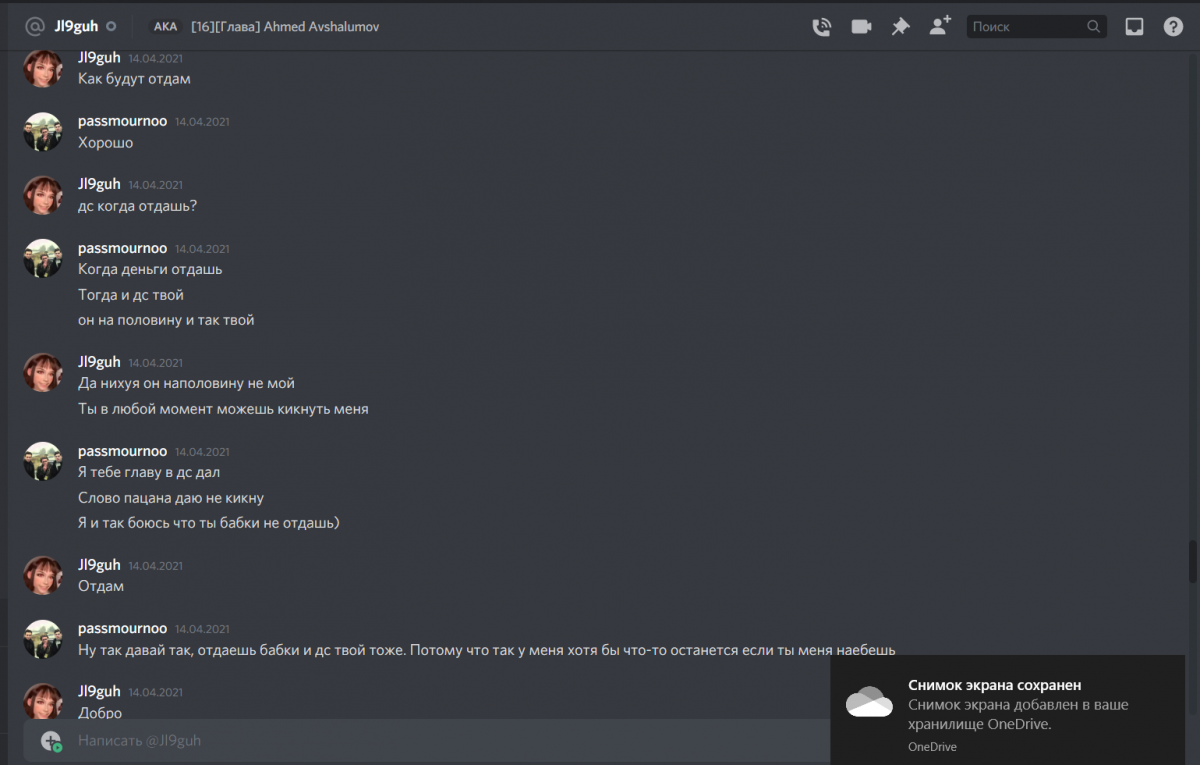The image size is (1200, 765).
Task: Click Jl9guh username above дс когда отдашь
Action: [99, 184]
